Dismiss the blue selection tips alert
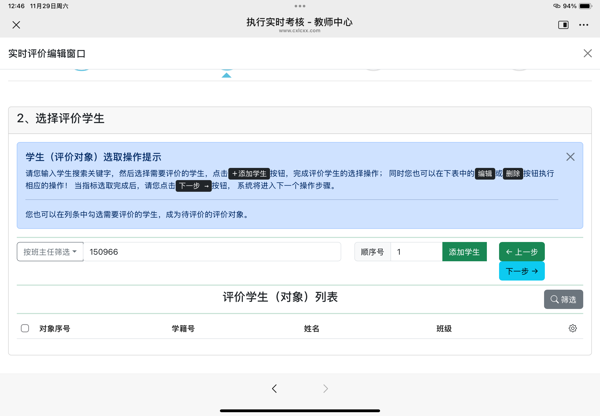600x416 pixels. coord(570,157)
